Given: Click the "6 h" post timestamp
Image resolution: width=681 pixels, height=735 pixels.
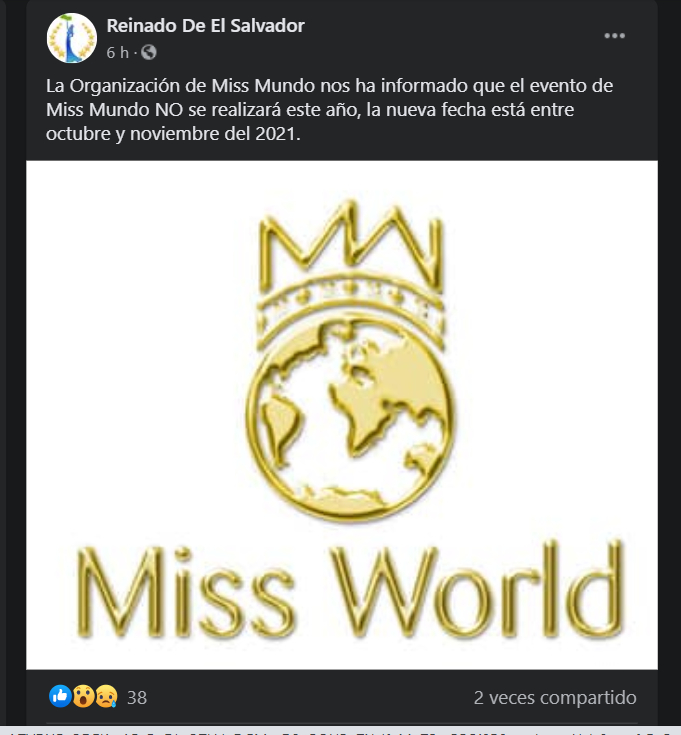Looking at the screenshot, I should click(117, 52).
